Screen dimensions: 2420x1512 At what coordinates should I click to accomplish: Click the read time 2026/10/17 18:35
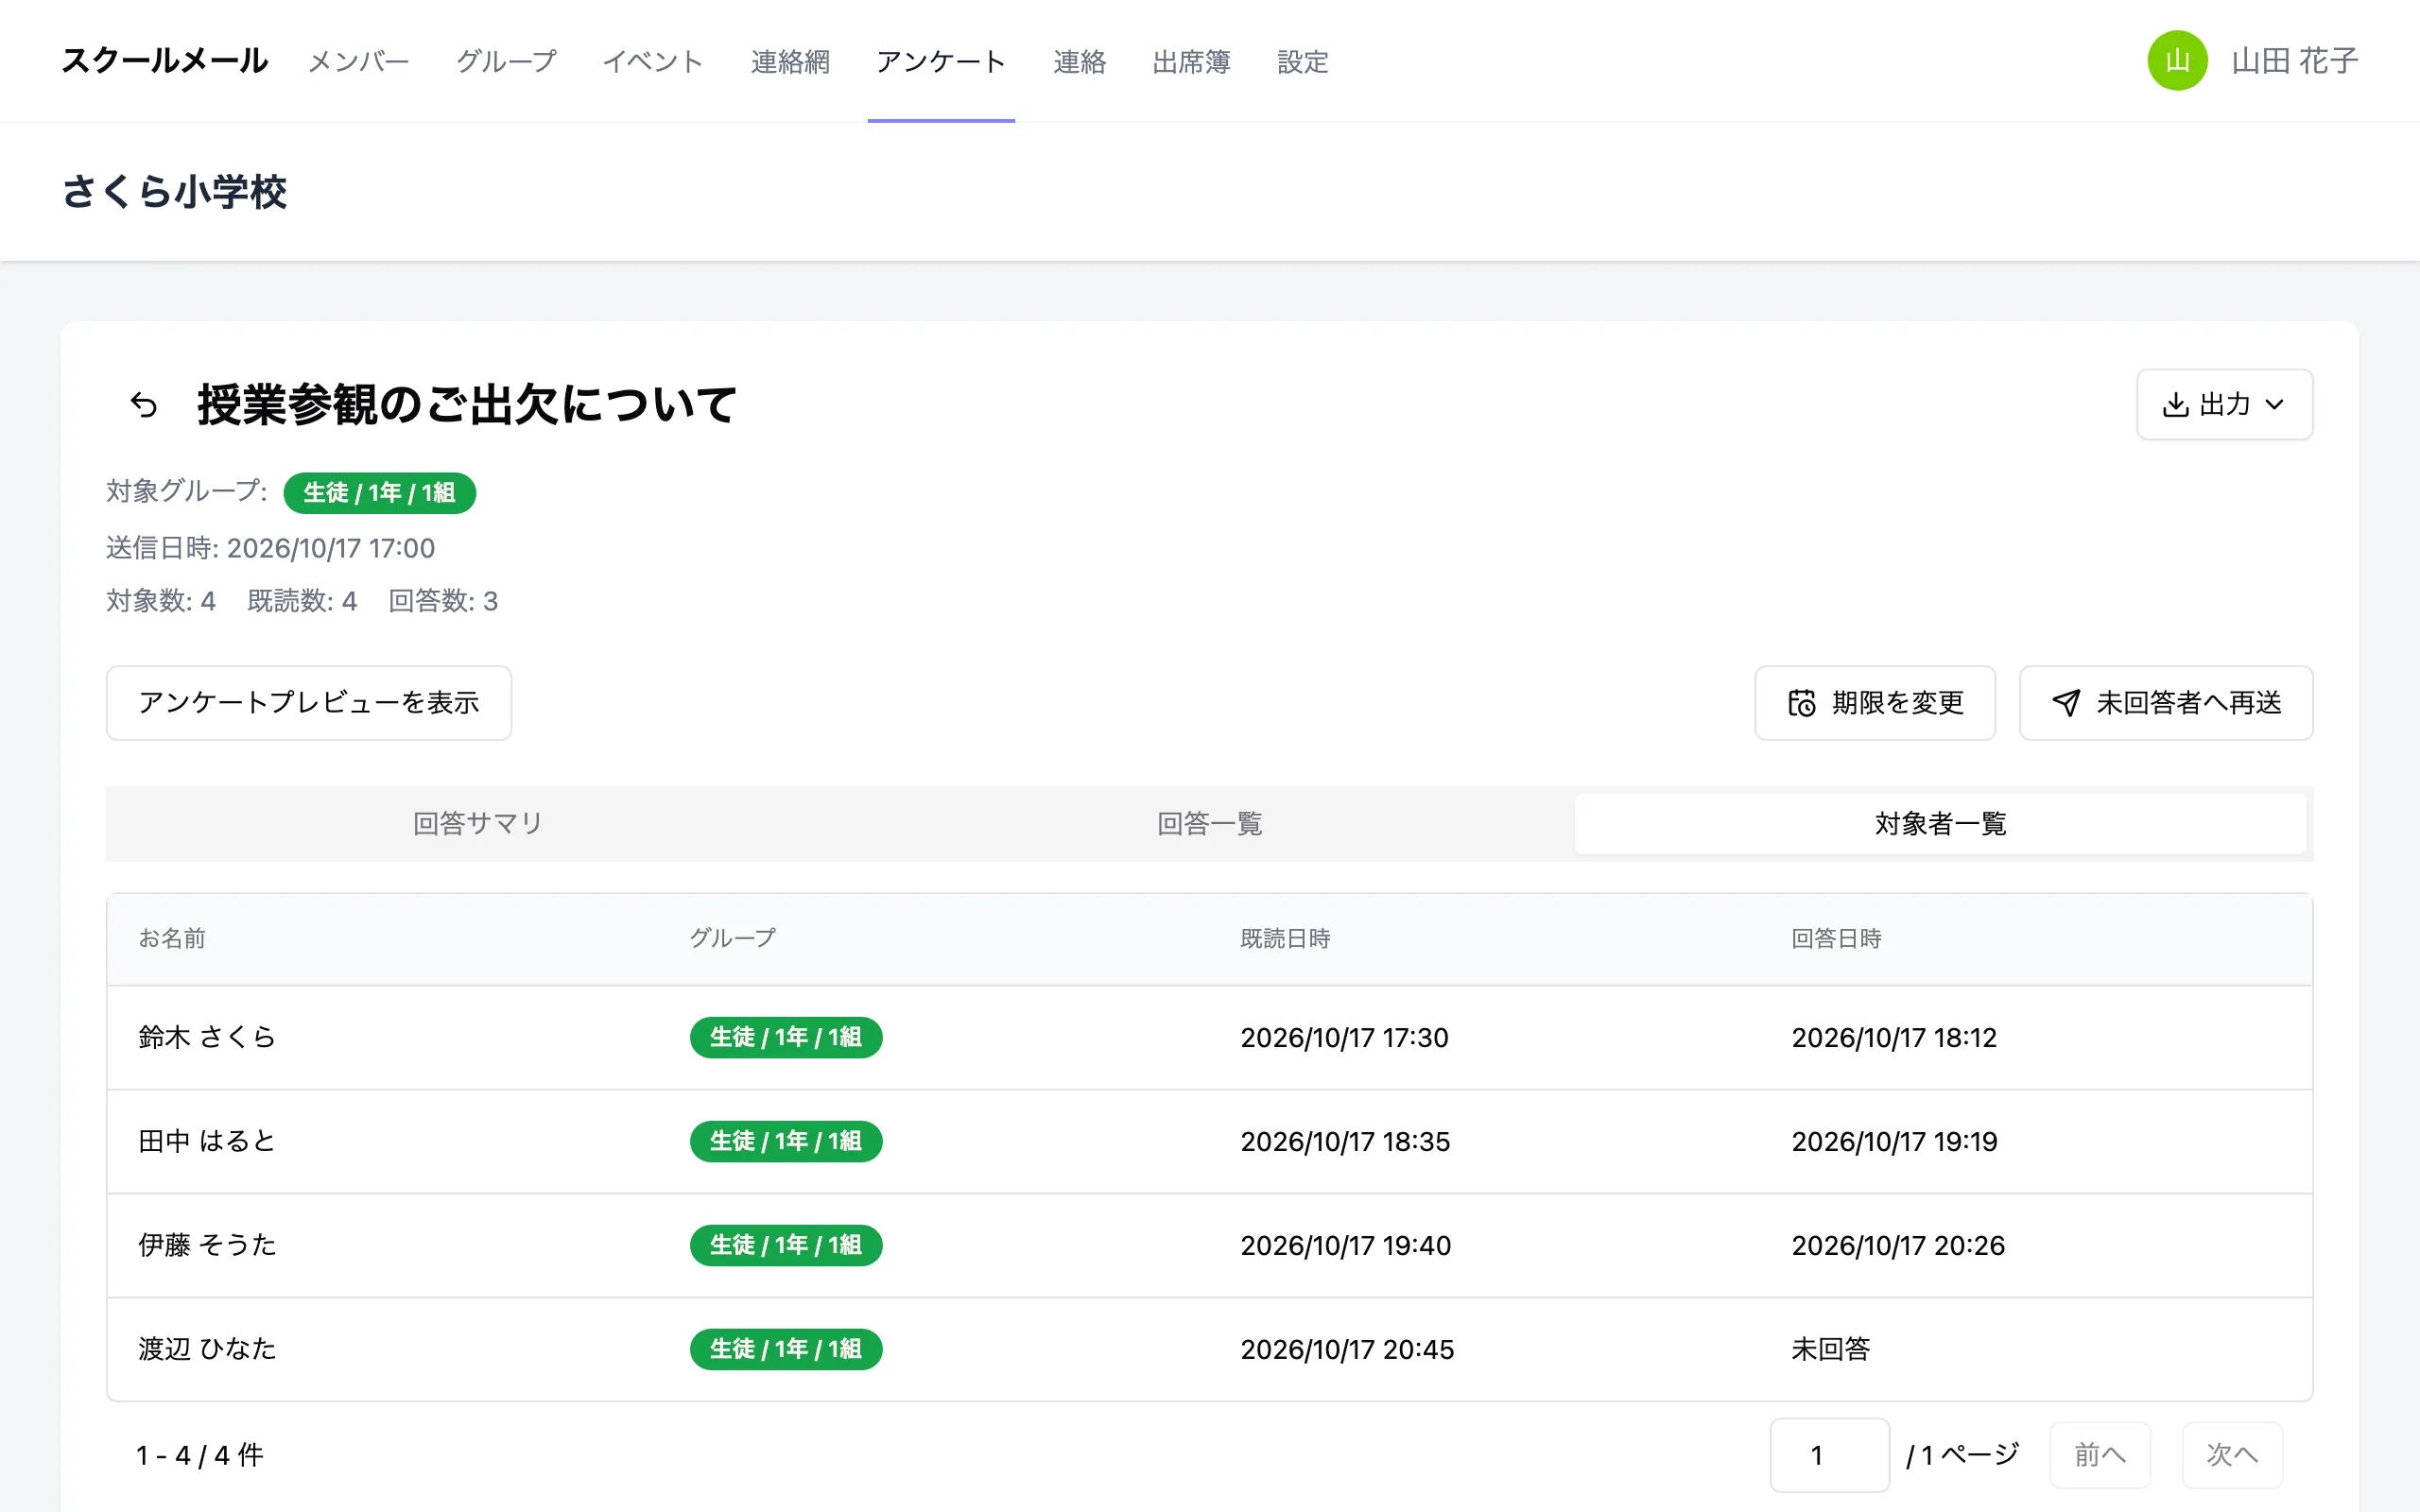[1345, 1142]
